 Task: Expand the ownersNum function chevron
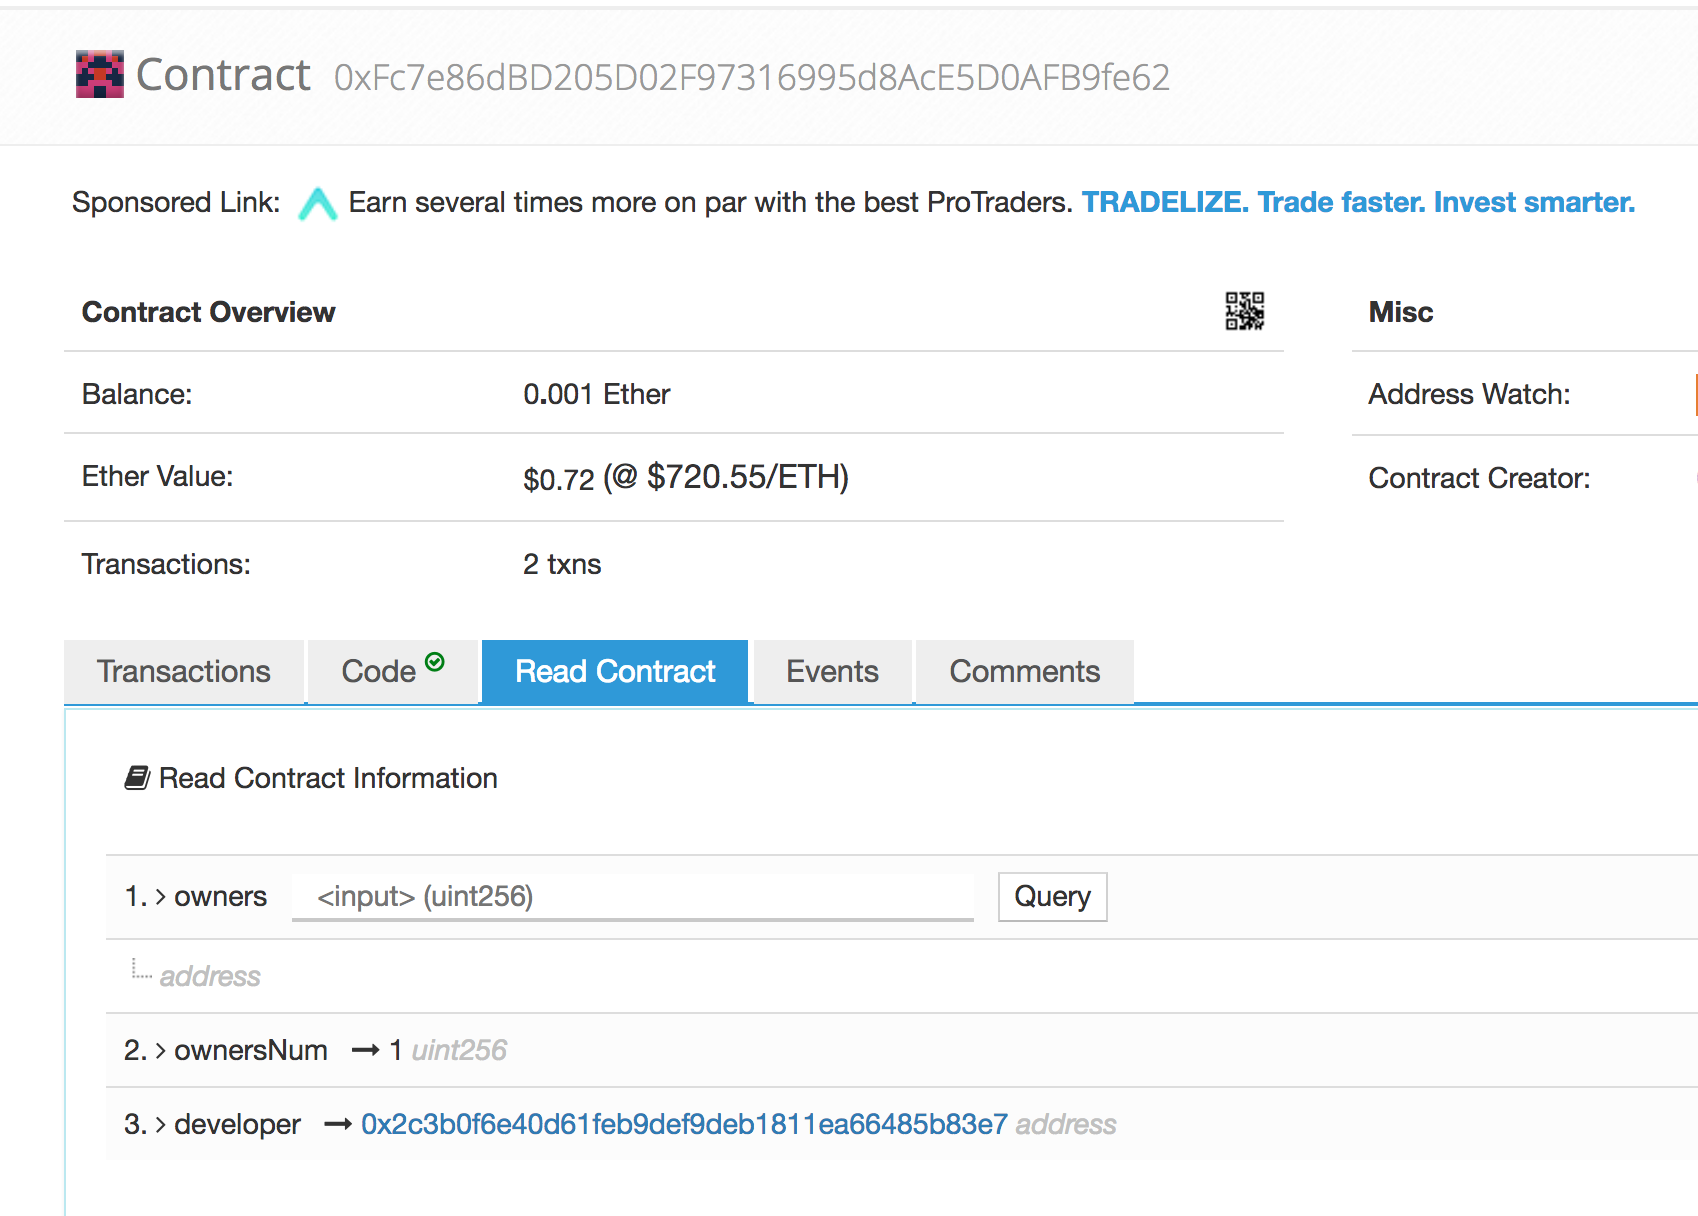[x=161, y=1051]
